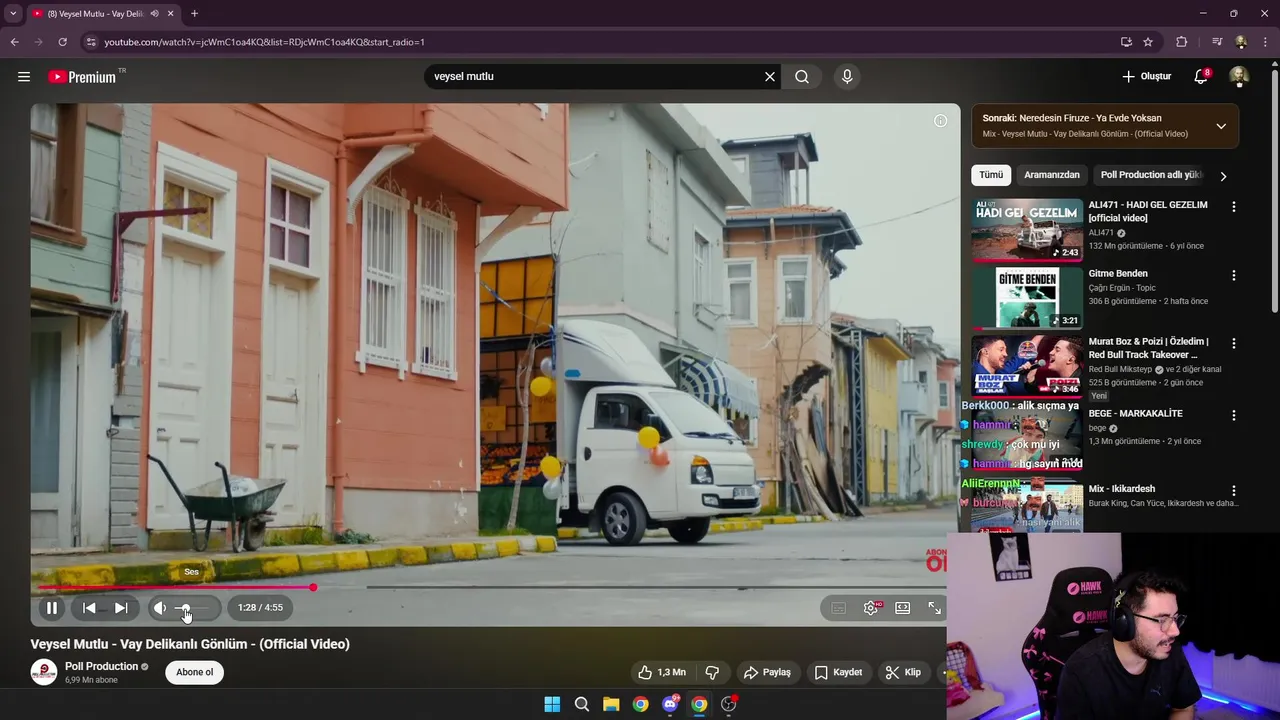
Task: Open player settings gear
Action: (x=871, y=607)
